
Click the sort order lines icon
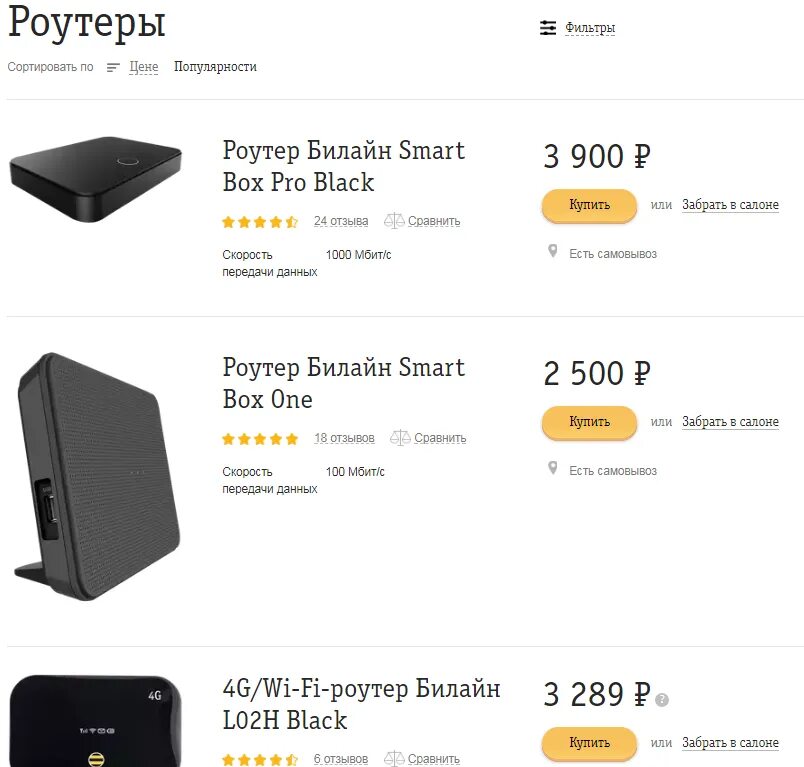click(x=113, y=67)
